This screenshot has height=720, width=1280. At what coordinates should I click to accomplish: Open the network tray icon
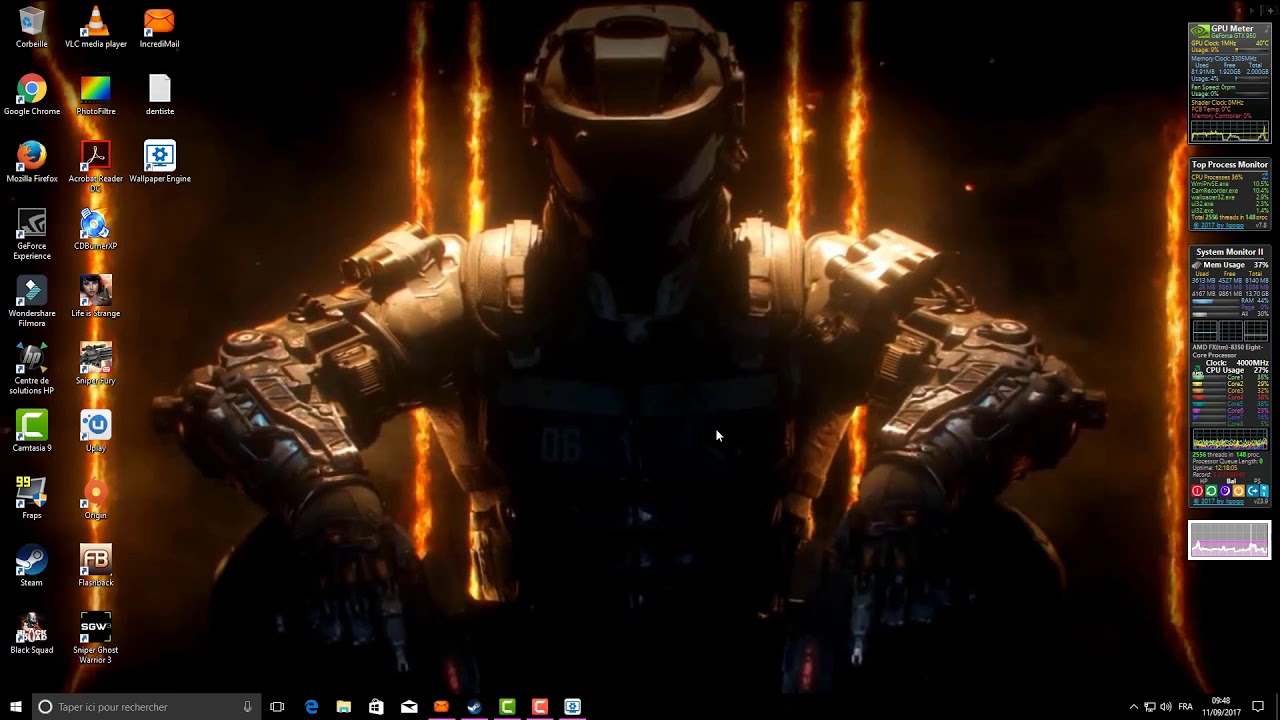coord(1149,707)
